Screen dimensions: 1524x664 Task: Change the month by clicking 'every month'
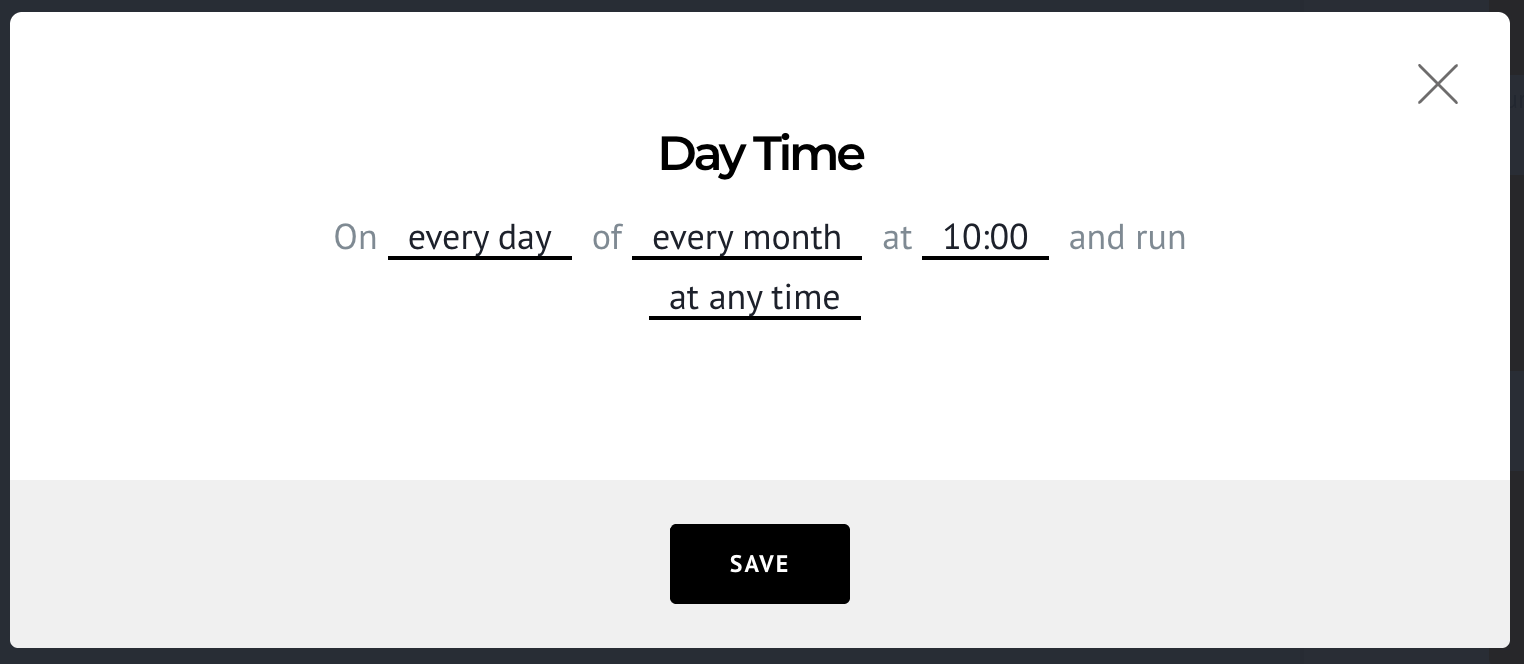[x=746, y=237]
